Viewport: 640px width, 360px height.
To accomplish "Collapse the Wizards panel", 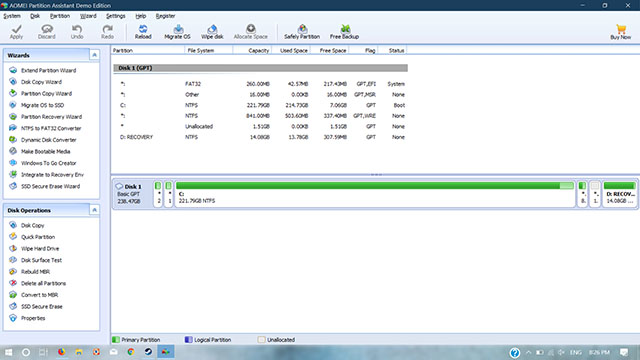I will point(94,55).
